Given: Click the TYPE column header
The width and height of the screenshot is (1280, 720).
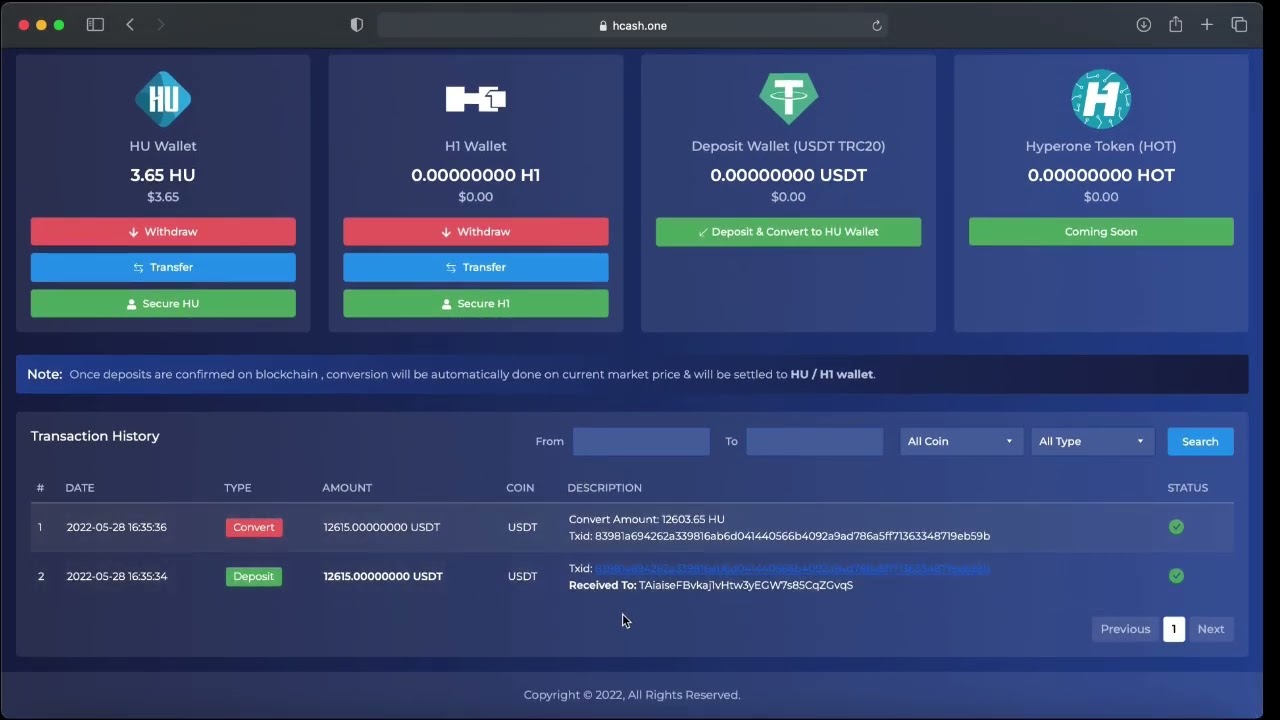Looking at the screenshot, I should click(x=238, y=488).
